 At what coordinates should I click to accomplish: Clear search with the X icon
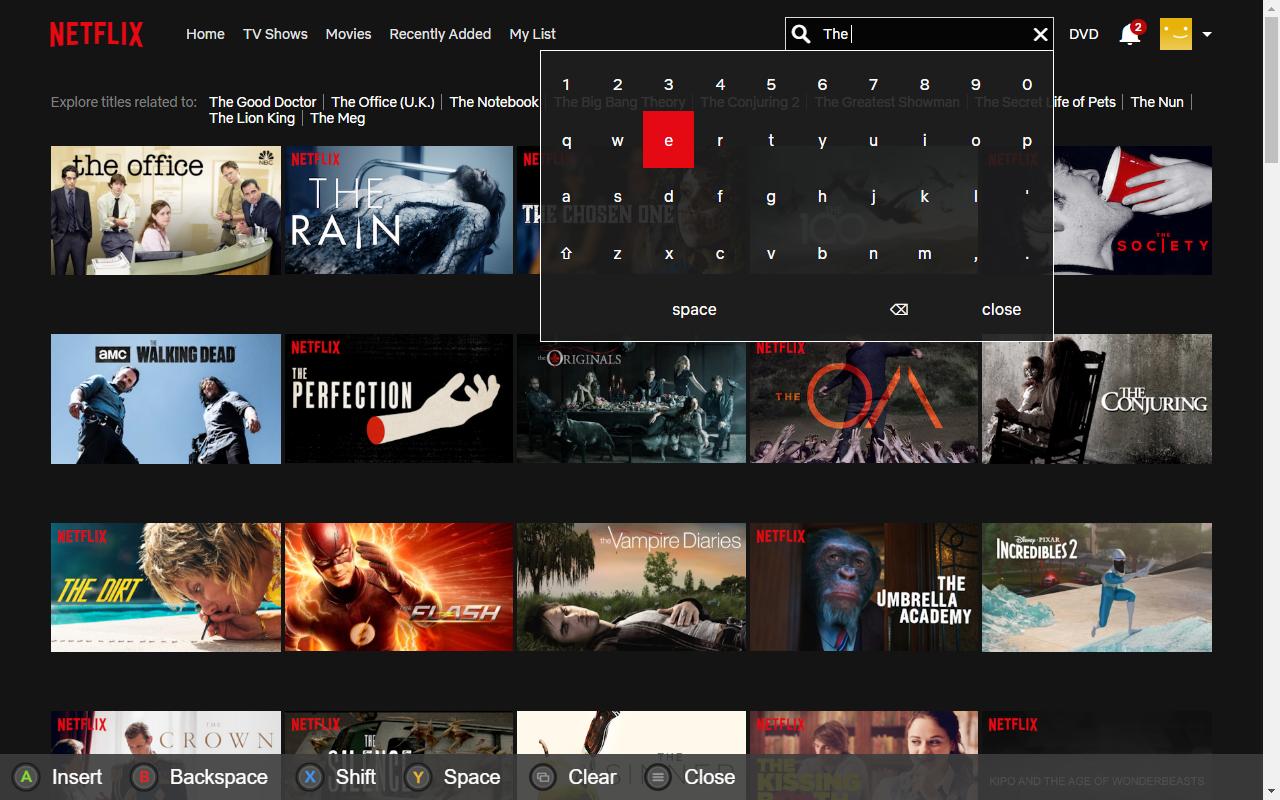click(1040, 34)
